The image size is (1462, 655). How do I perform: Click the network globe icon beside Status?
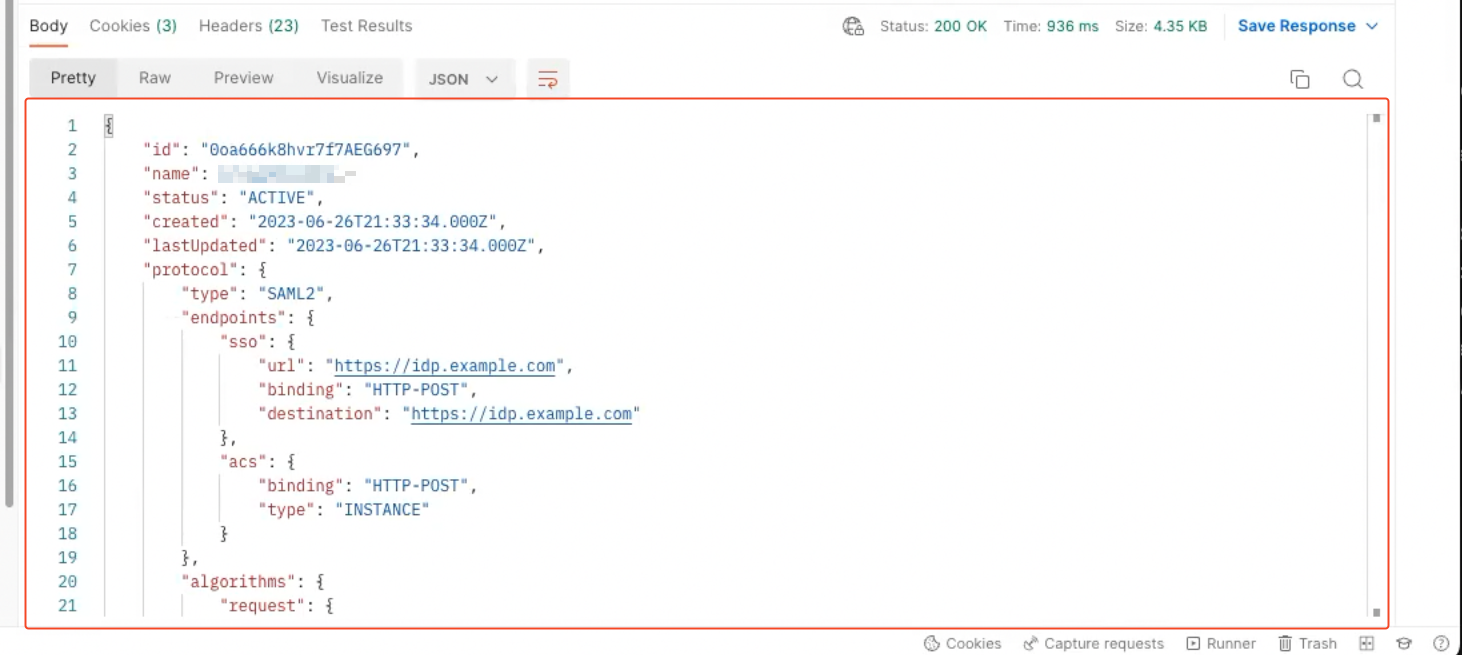[x=853, y=26]
